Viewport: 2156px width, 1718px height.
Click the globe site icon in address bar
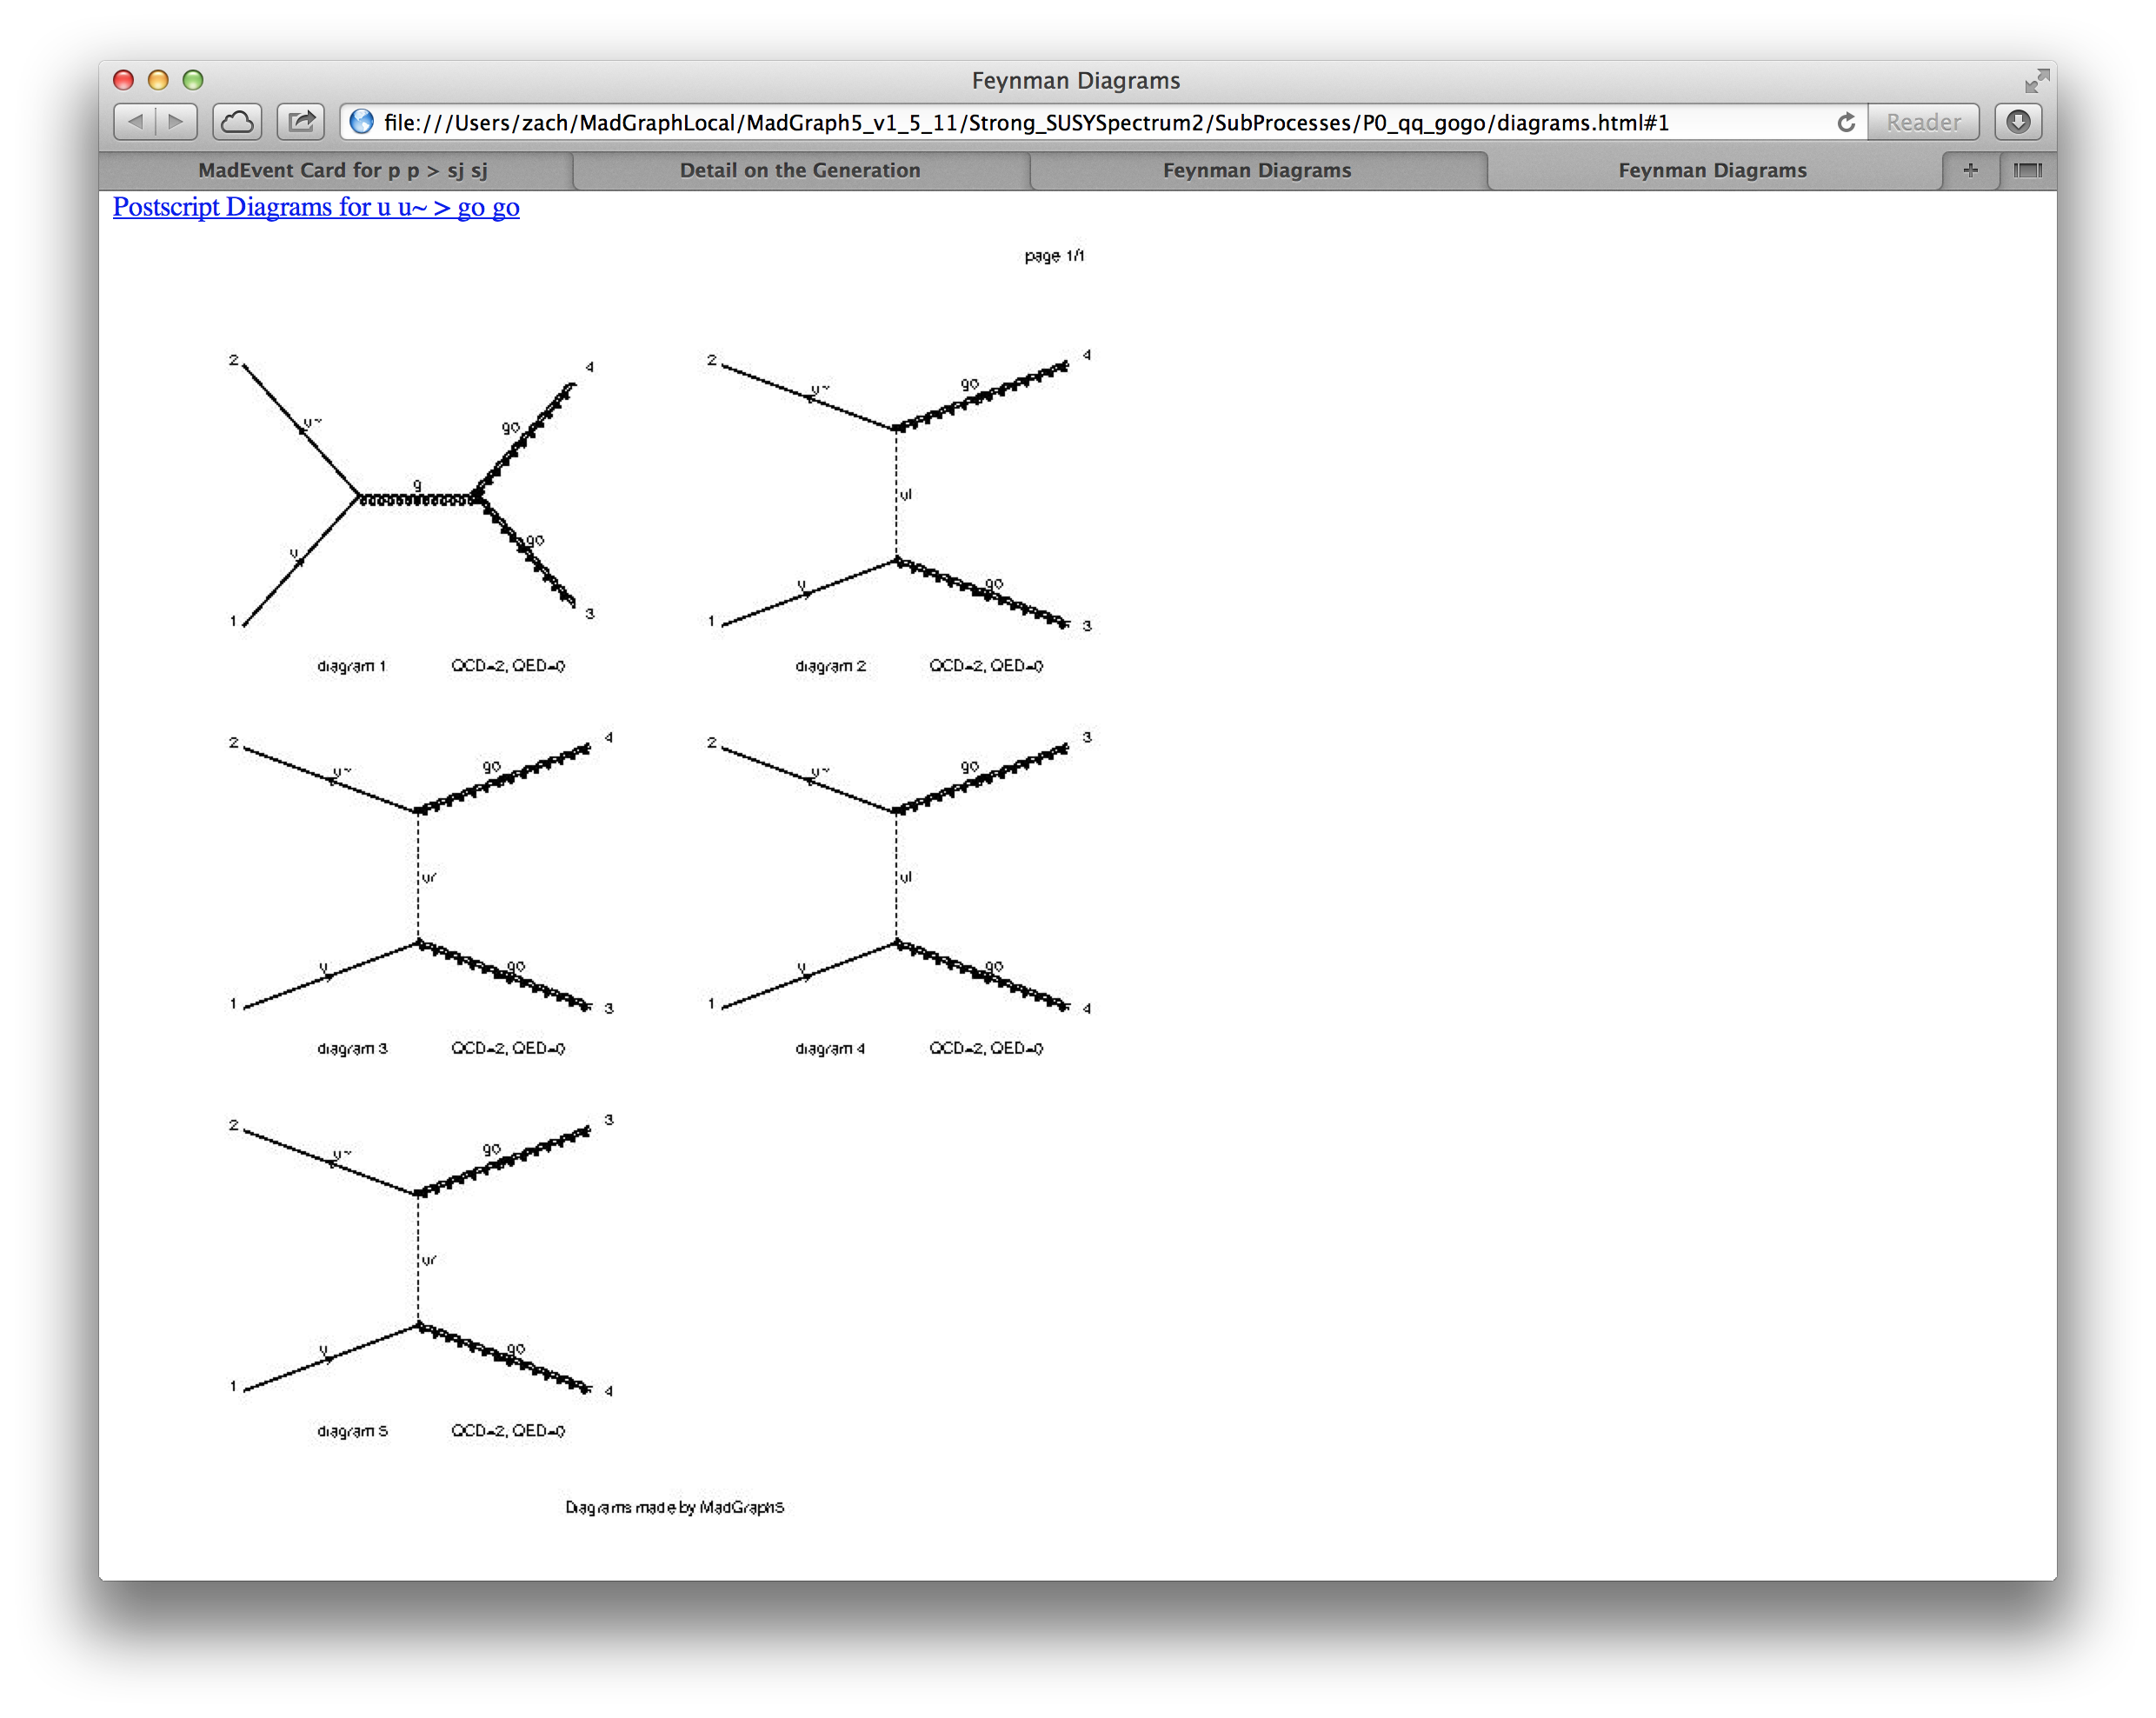[362, 122]
